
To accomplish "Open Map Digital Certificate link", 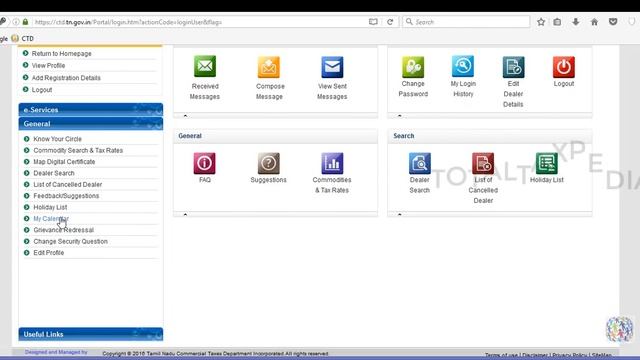I will pos(64,162).
